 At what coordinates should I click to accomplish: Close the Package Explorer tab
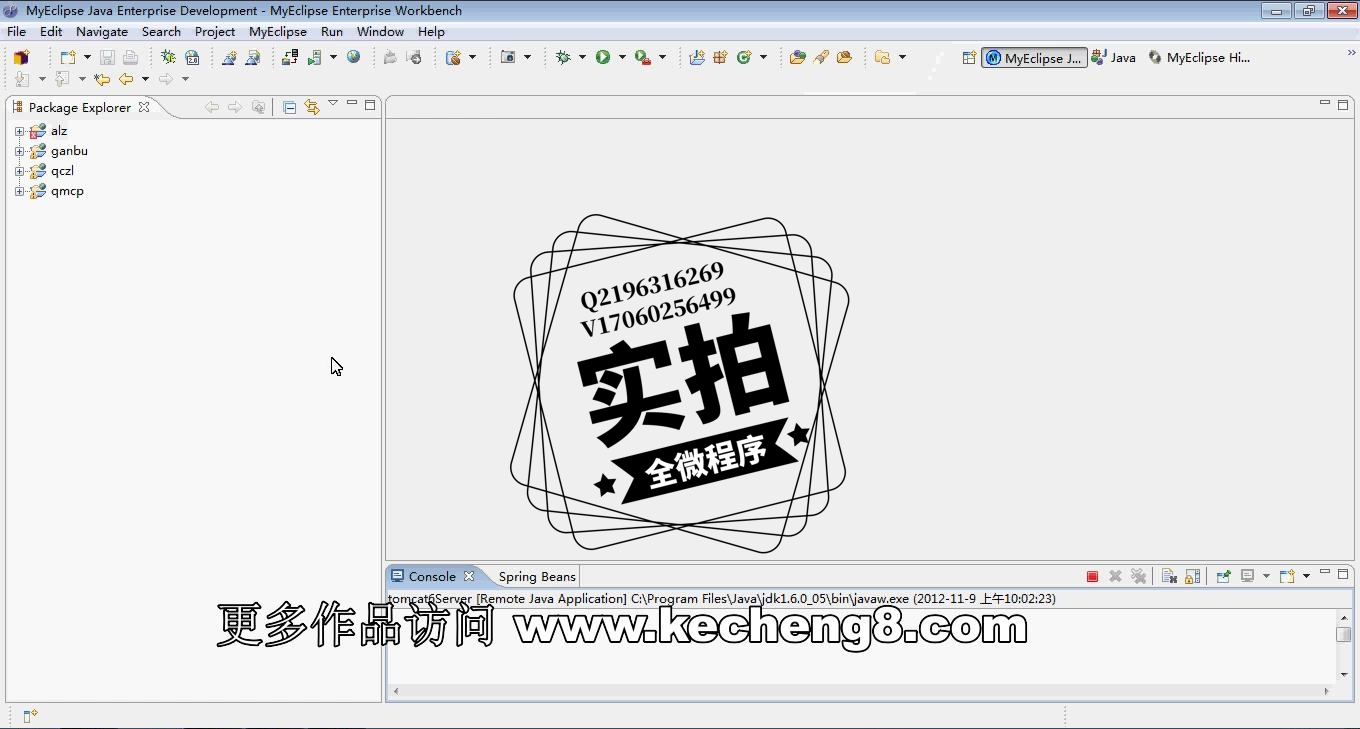(x=144, y=107)
